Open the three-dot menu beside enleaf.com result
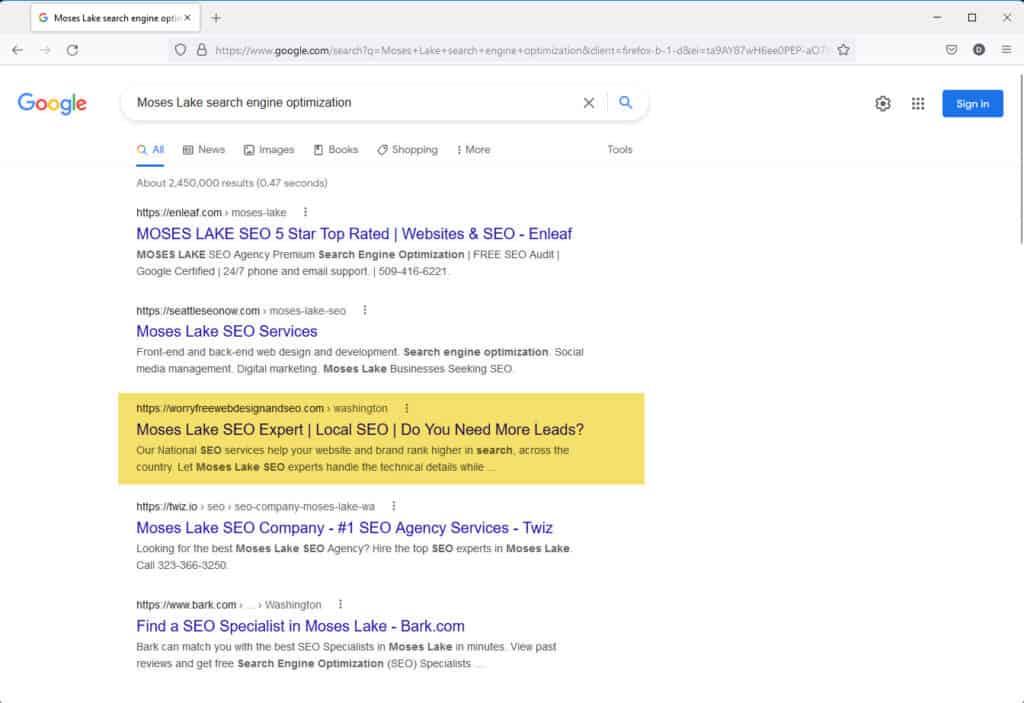Image resolution: width=1024 pixels, height=703 pixels. (x=305, y=212)
